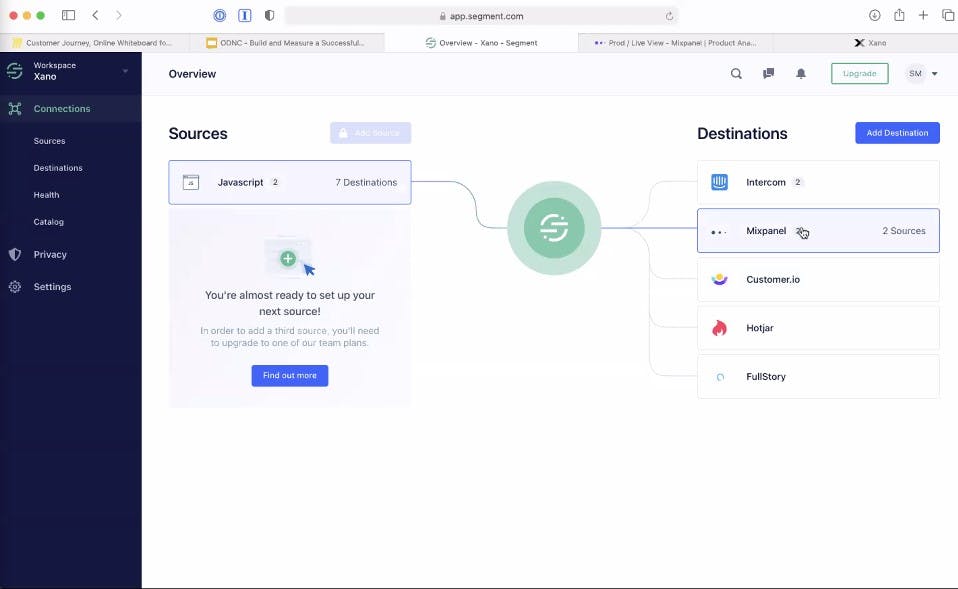This screenshot has width=958, height=589.
Task: Toggle the Safari sidebar
Action: (68, 15)
